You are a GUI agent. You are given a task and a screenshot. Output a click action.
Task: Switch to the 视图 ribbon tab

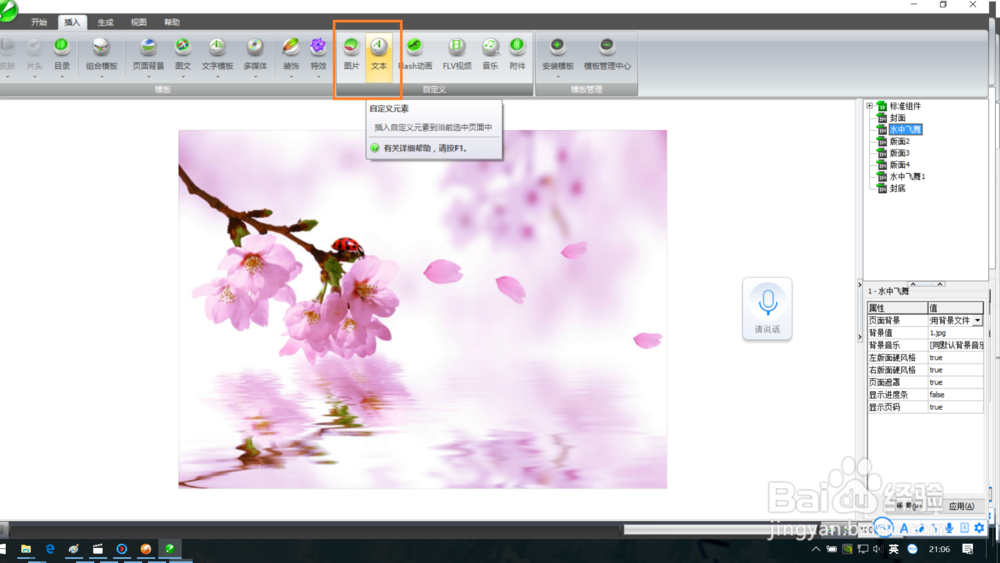(x=138, y=22)
